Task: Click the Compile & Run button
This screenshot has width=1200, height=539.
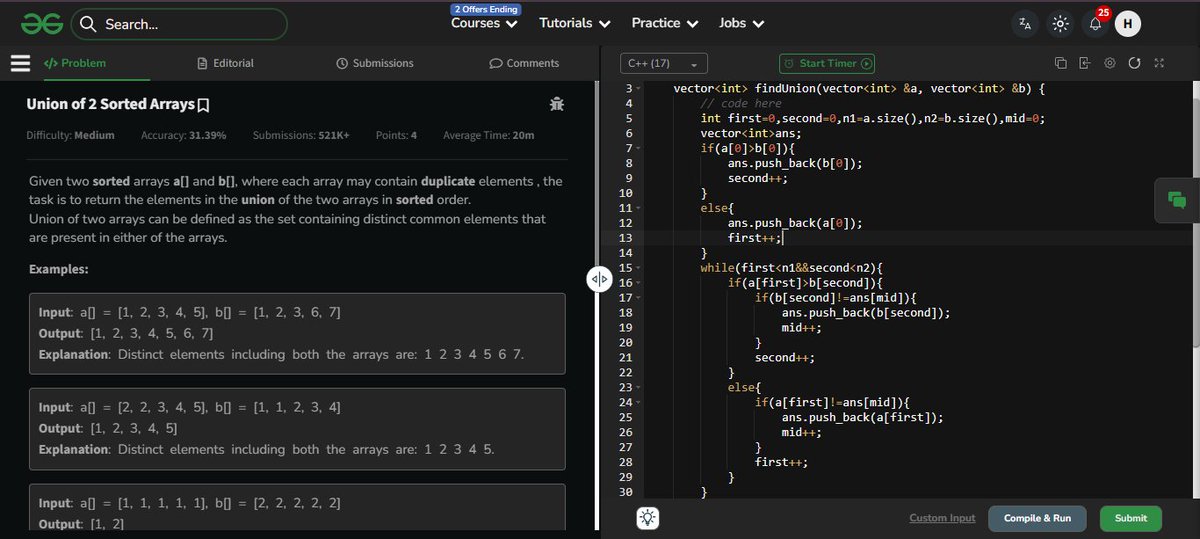Action: pyautogui.click(x=1037, y=518)
